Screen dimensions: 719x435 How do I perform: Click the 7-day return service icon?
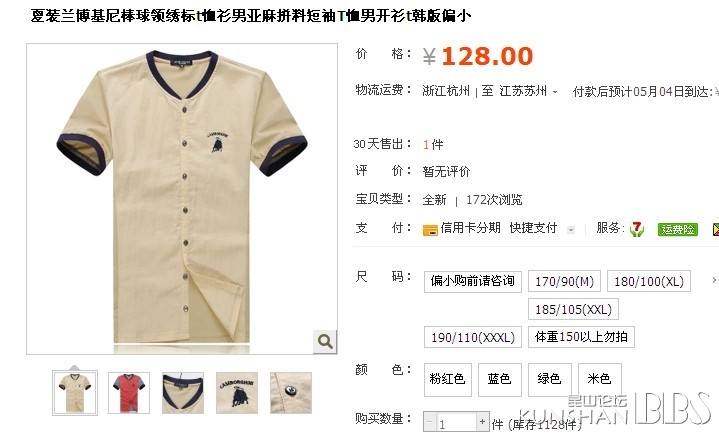click(x=637, y=229)
